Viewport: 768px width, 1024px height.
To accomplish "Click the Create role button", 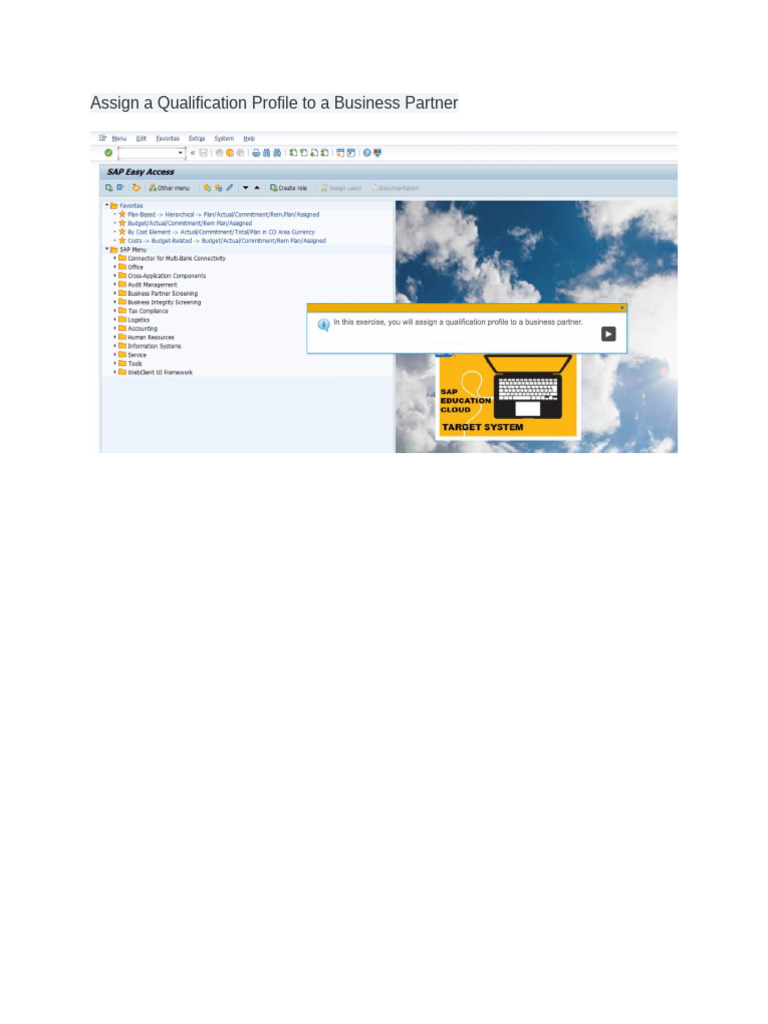I will point(288,188).
